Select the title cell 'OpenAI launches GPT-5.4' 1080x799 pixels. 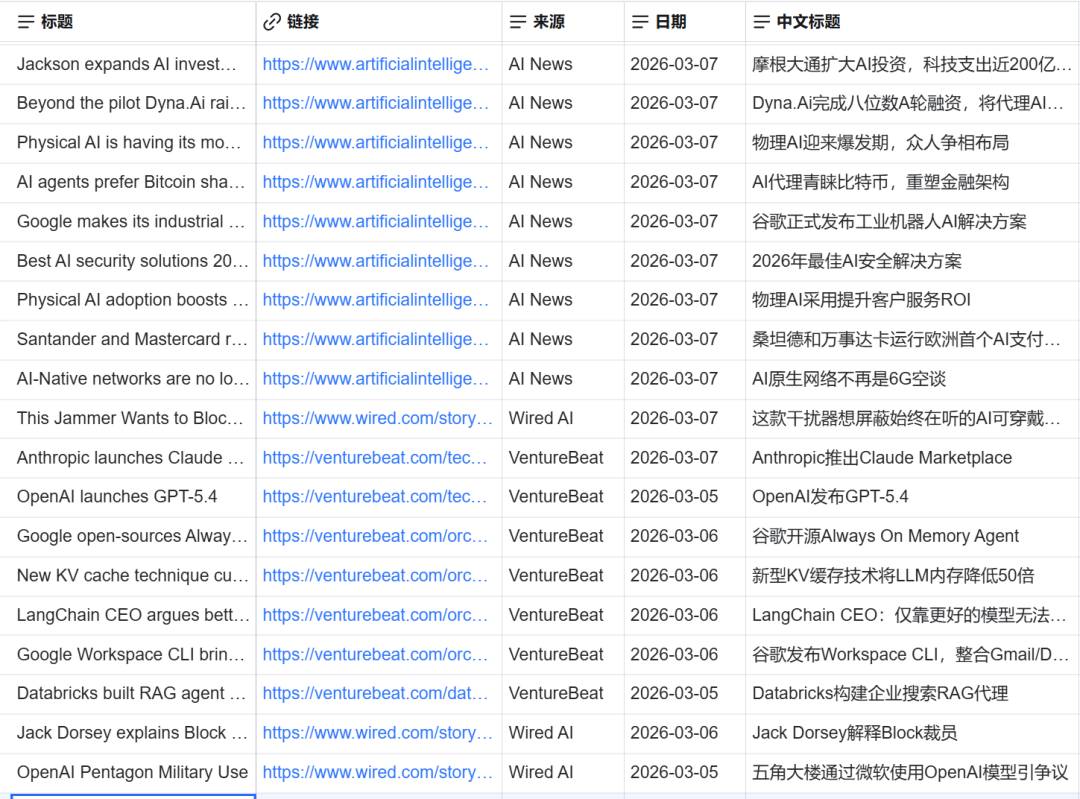click(128, 497)
